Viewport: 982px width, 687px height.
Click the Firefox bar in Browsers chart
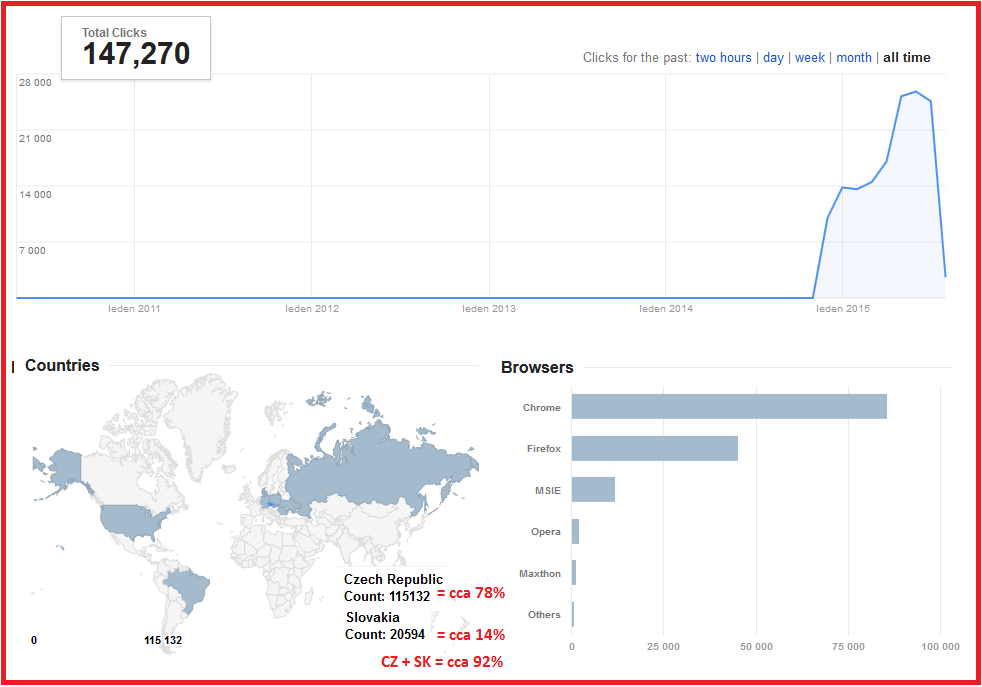click(655, 448)
